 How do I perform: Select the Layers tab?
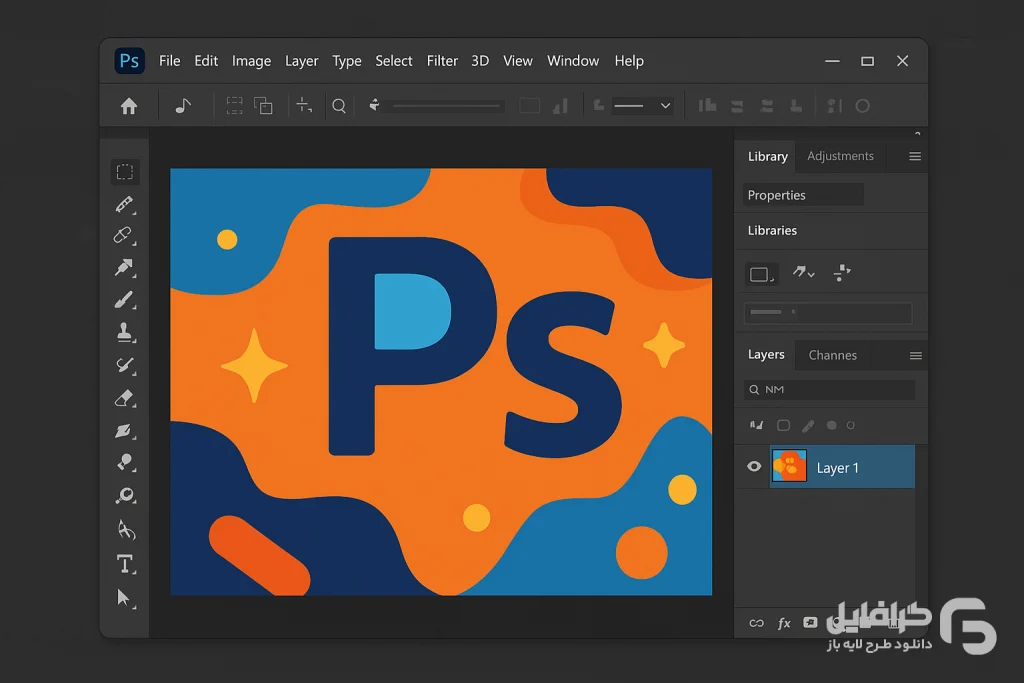pos(766,355)
